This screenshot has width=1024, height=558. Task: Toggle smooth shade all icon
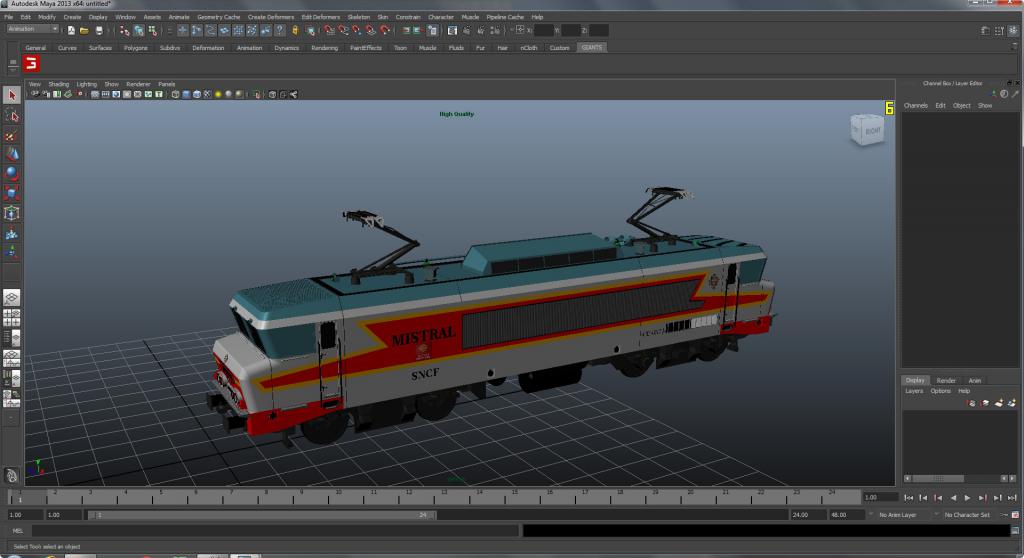pyautogui.click(x=186, y=95)
